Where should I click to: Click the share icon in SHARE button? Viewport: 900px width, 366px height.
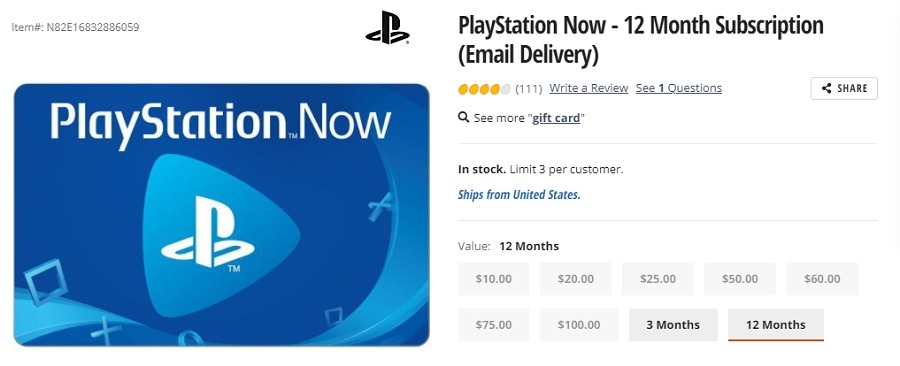click(827, 88)
